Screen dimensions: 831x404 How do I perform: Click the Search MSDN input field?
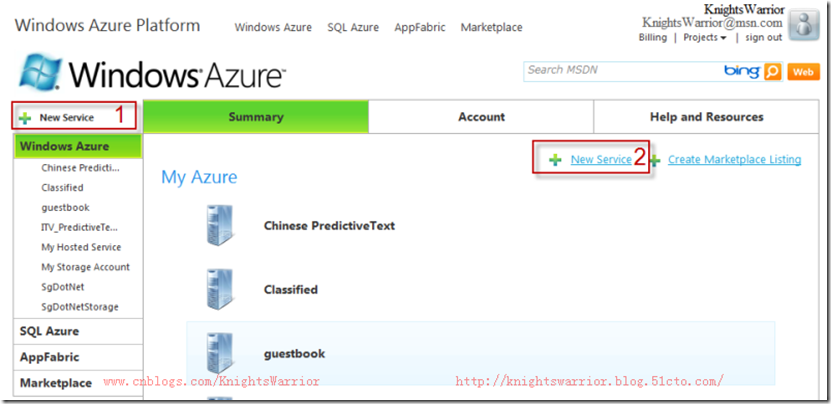point(620,71)
